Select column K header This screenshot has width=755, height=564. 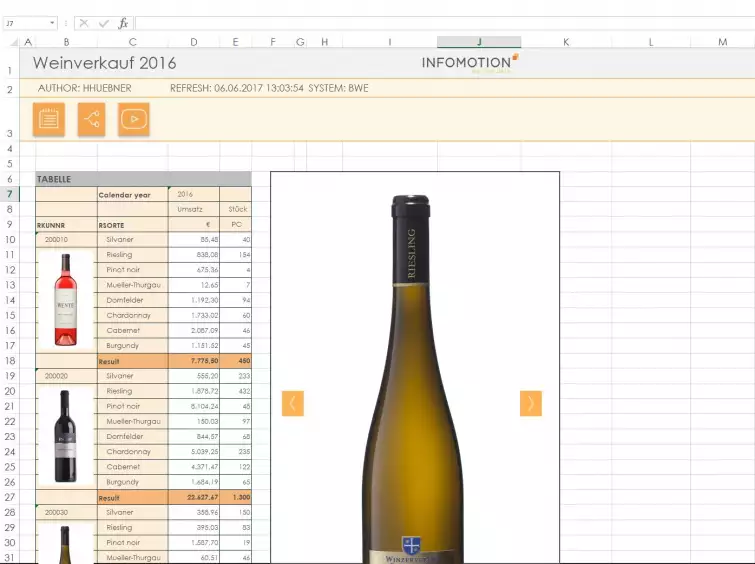565,42
